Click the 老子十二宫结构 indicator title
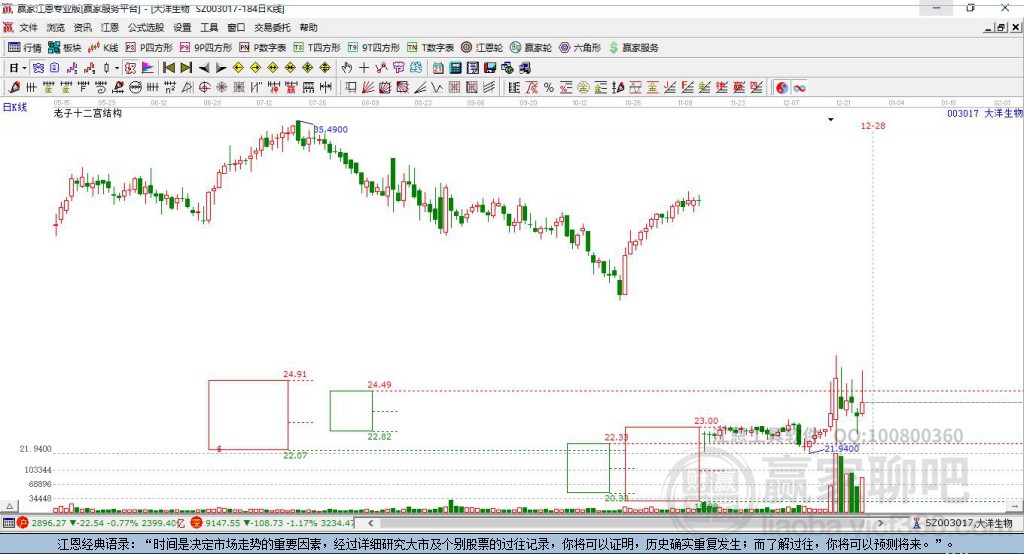The width and height of the screenshot is (1024, 554). (x=88, y=114)
